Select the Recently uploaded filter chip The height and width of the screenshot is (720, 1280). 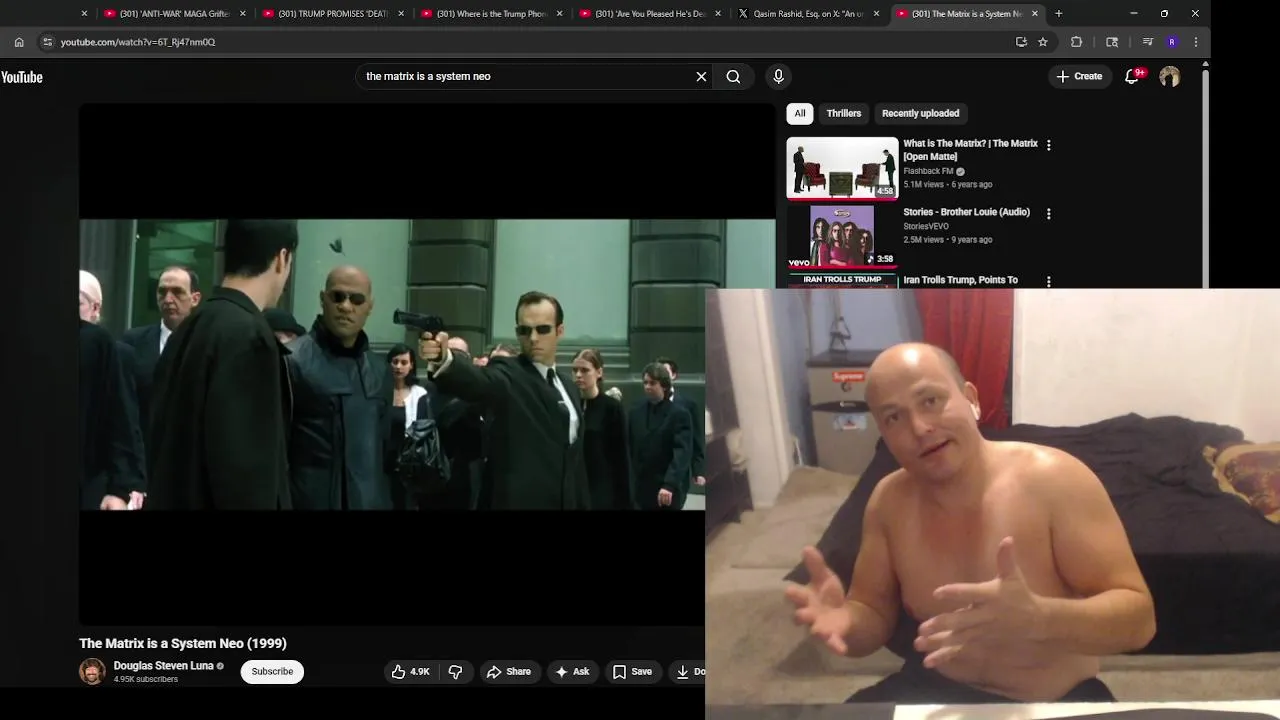920,113
